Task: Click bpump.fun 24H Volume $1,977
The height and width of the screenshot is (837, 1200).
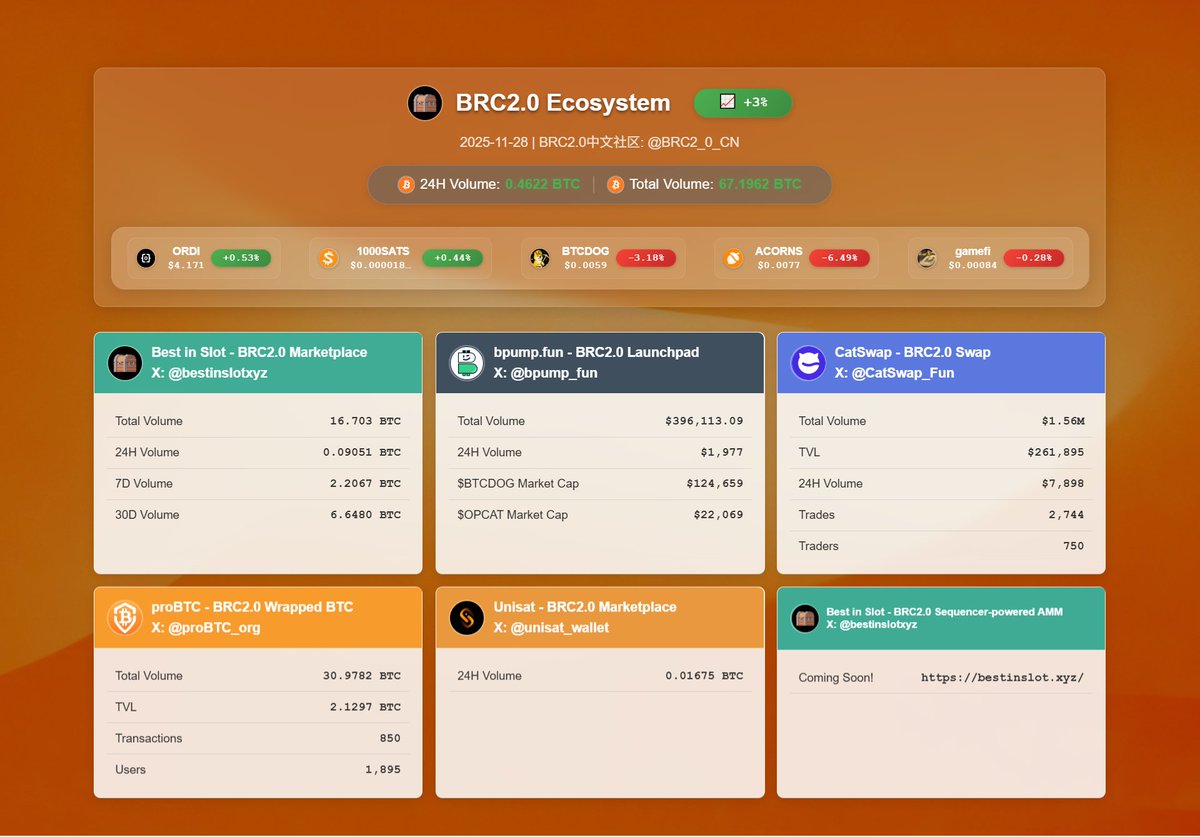Action: (x=722, y=452)
